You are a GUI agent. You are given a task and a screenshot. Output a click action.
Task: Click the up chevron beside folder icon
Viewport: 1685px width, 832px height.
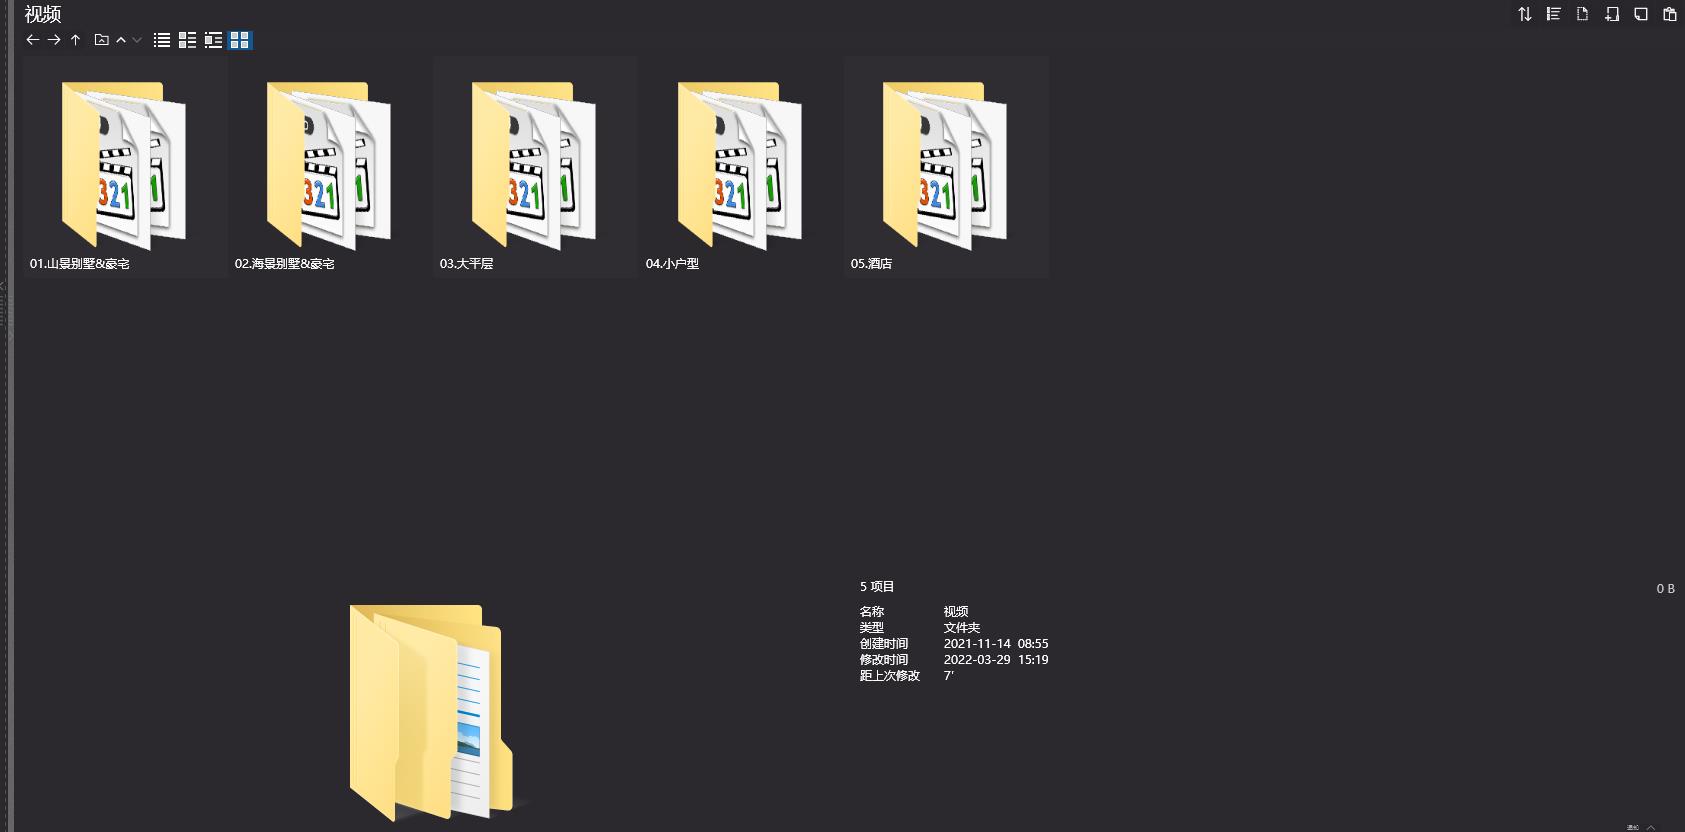coord(121,40)
